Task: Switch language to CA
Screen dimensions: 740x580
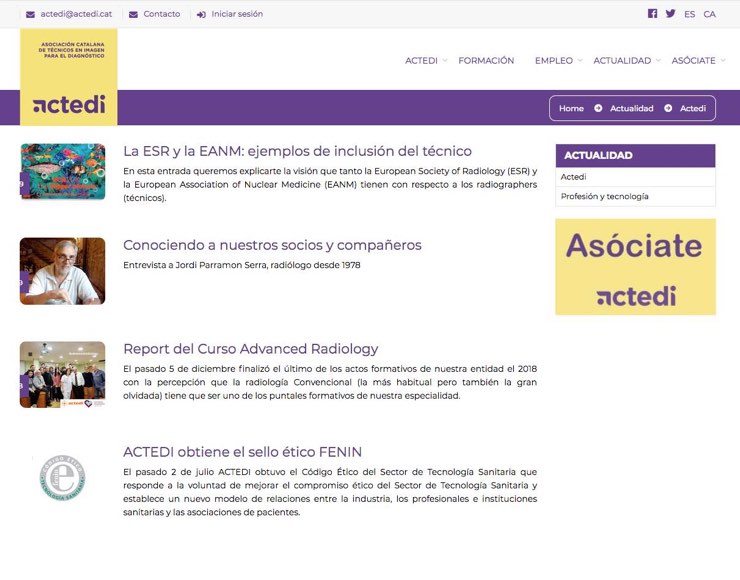Action: 709,14
